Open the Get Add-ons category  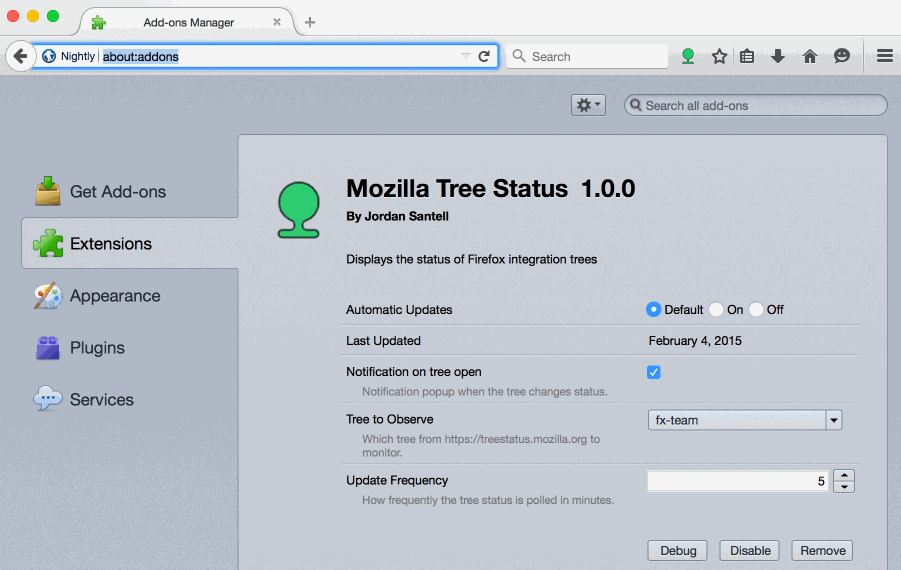click(129, 191)
